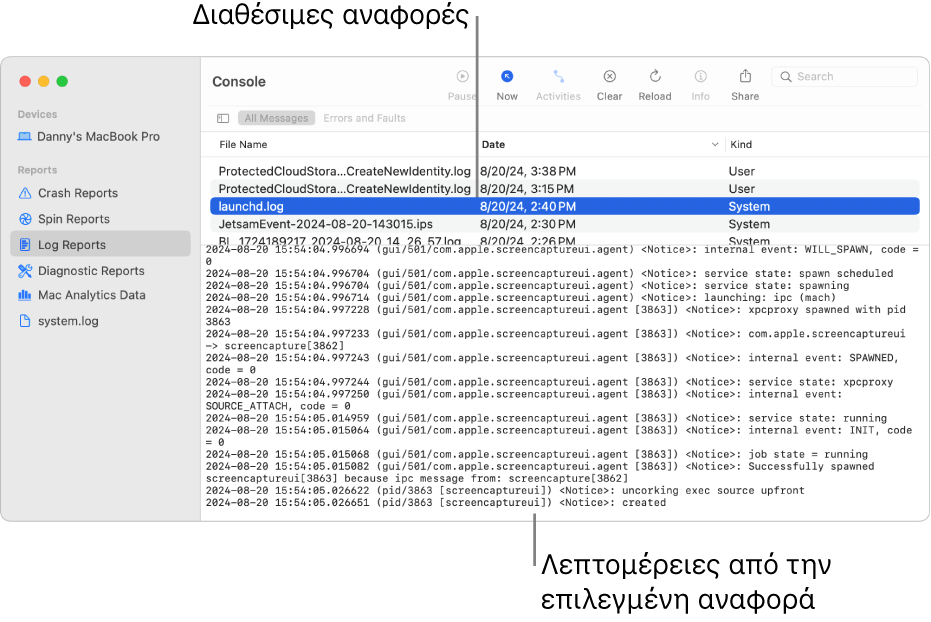This screenshot has height=622, width=931.
Task: Select ProtectedCloudStorage log dated 3:38 PM
Action: (x=565, y=171)
